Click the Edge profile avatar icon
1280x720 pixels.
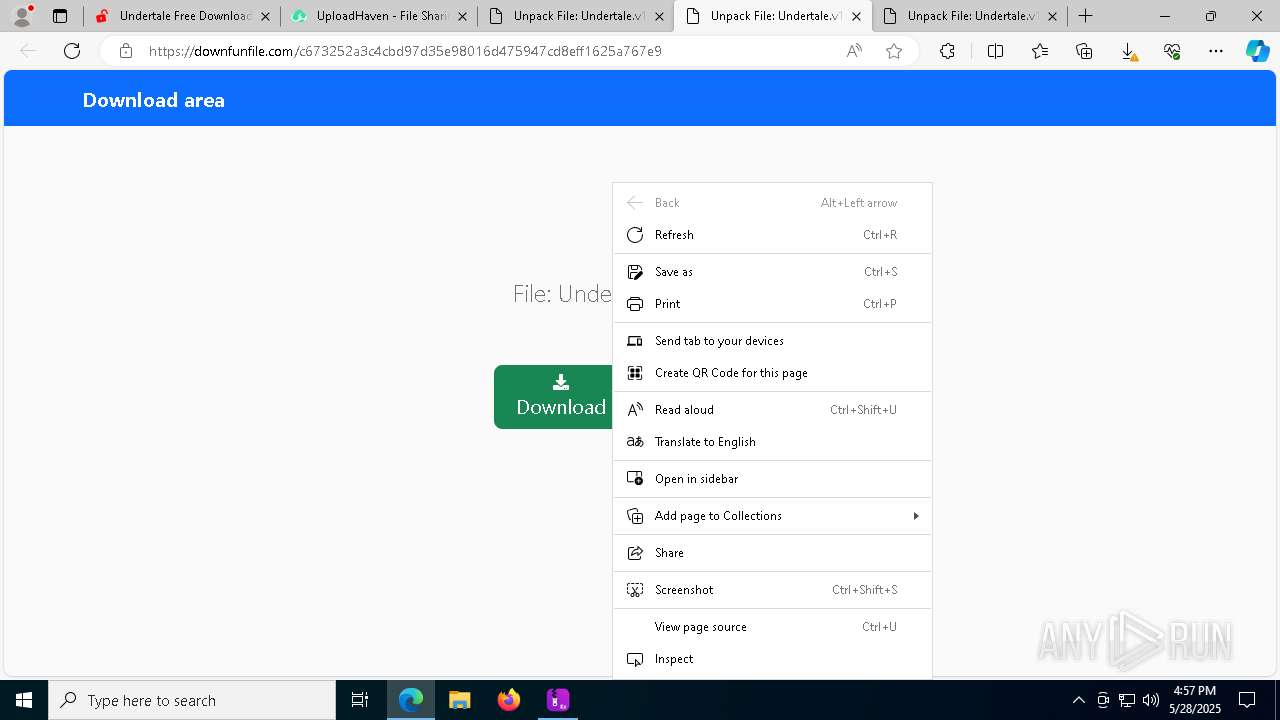coord(22,16)
